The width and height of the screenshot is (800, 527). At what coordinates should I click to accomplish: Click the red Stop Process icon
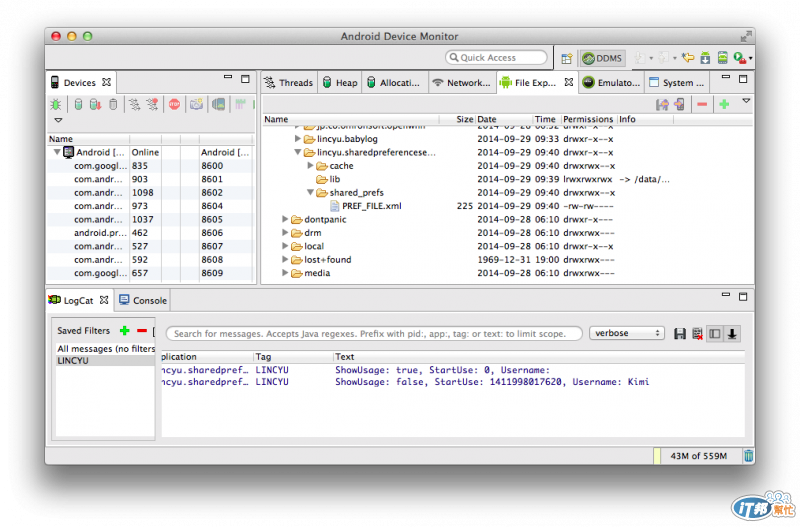tap(174, 105)
